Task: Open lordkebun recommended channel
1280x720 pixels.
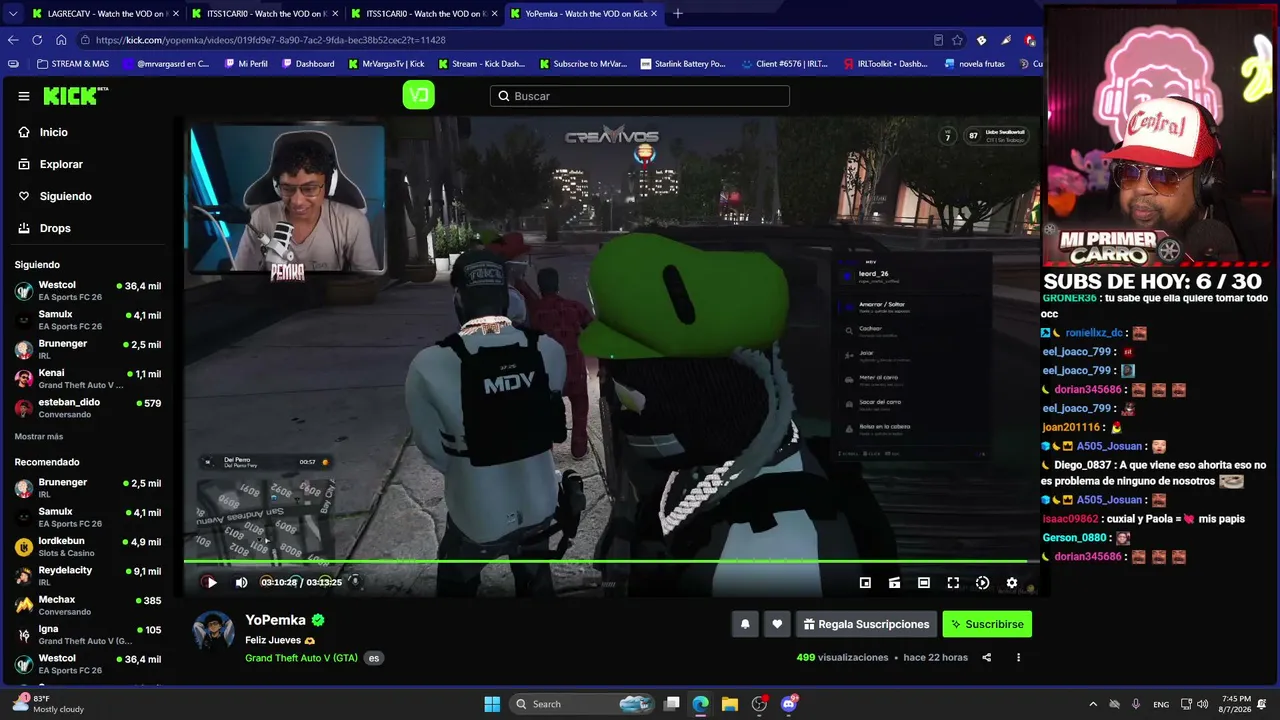Action: coord(88,547)
